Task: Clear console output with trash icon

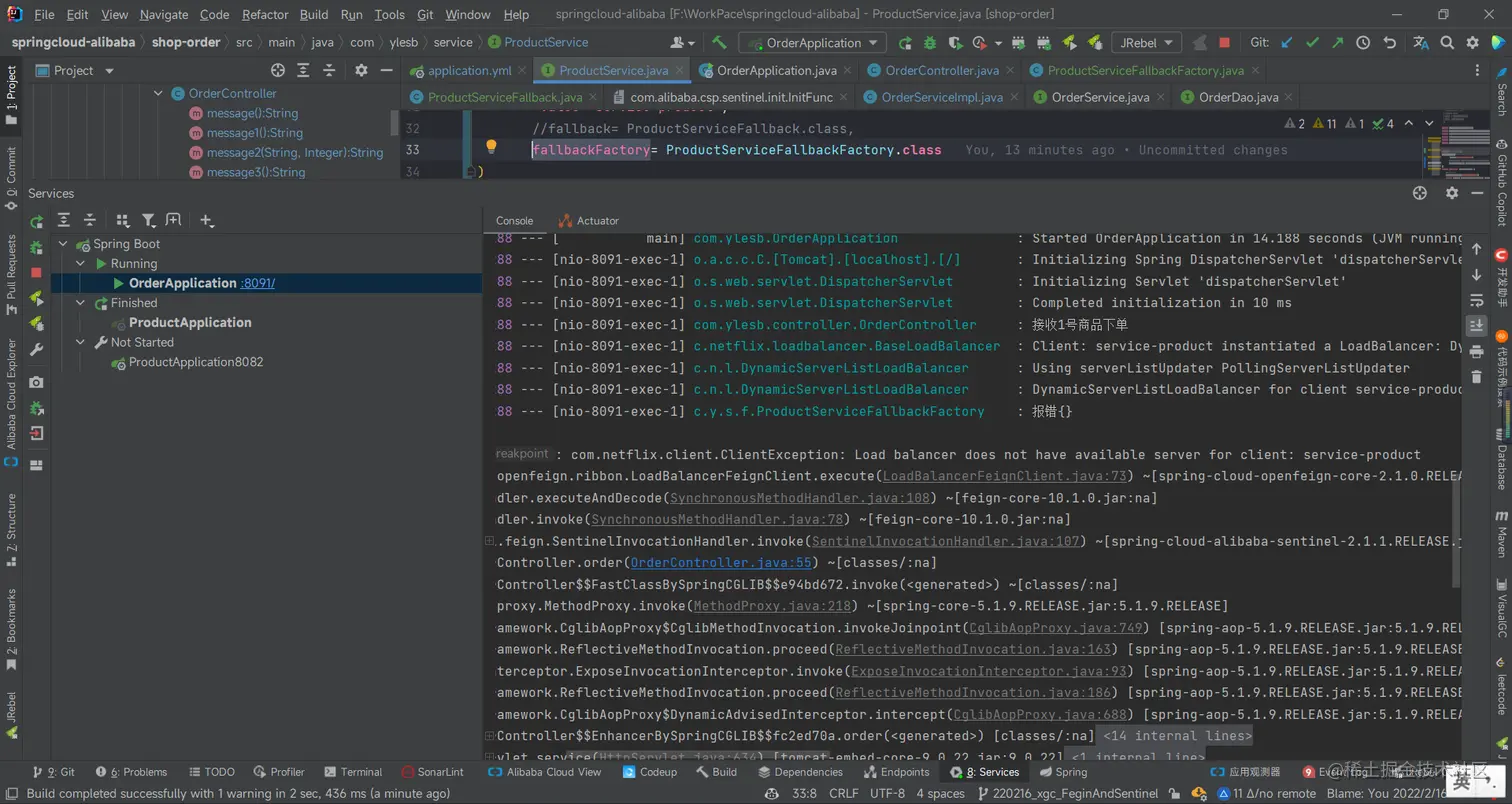Action: click(x=1476, y=376)
